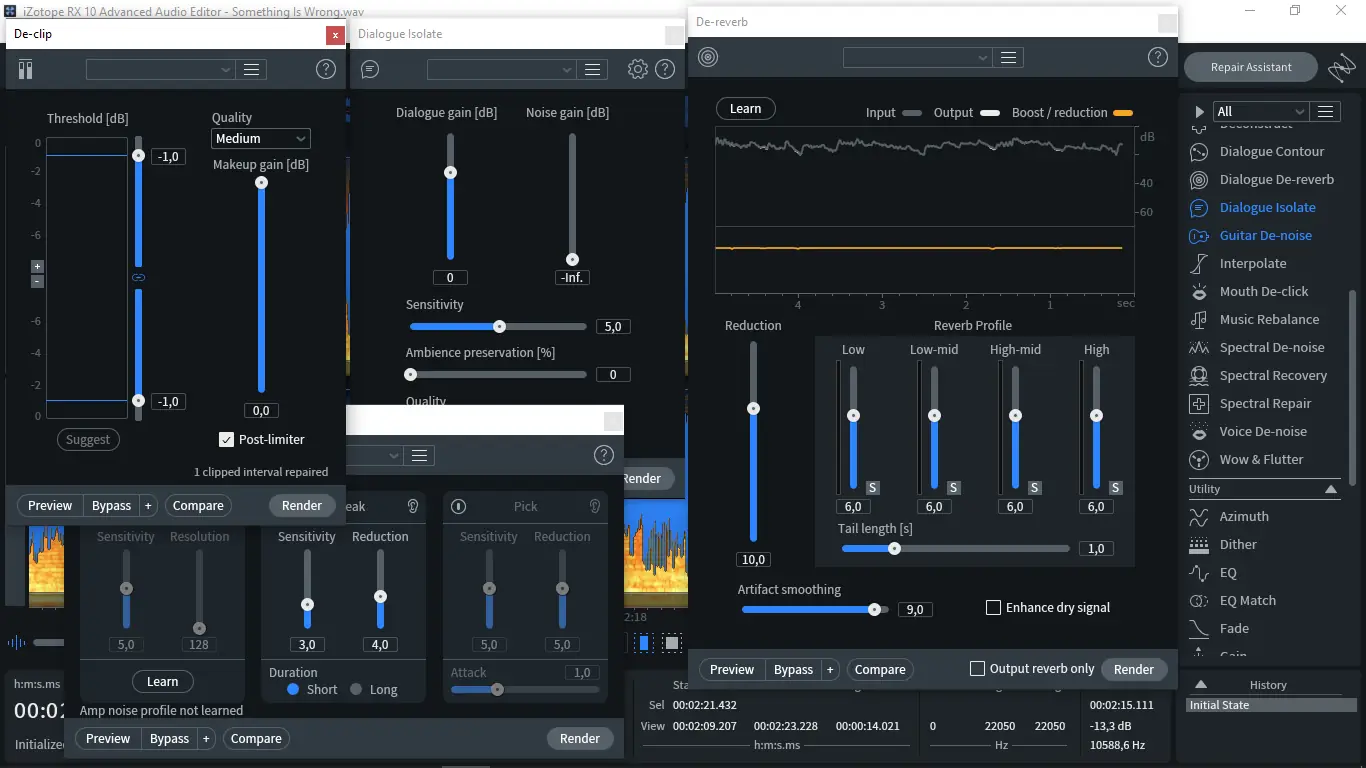Open the All module filter dropdown
The height and width of the screenshot is (768, 1366).
1261,111
